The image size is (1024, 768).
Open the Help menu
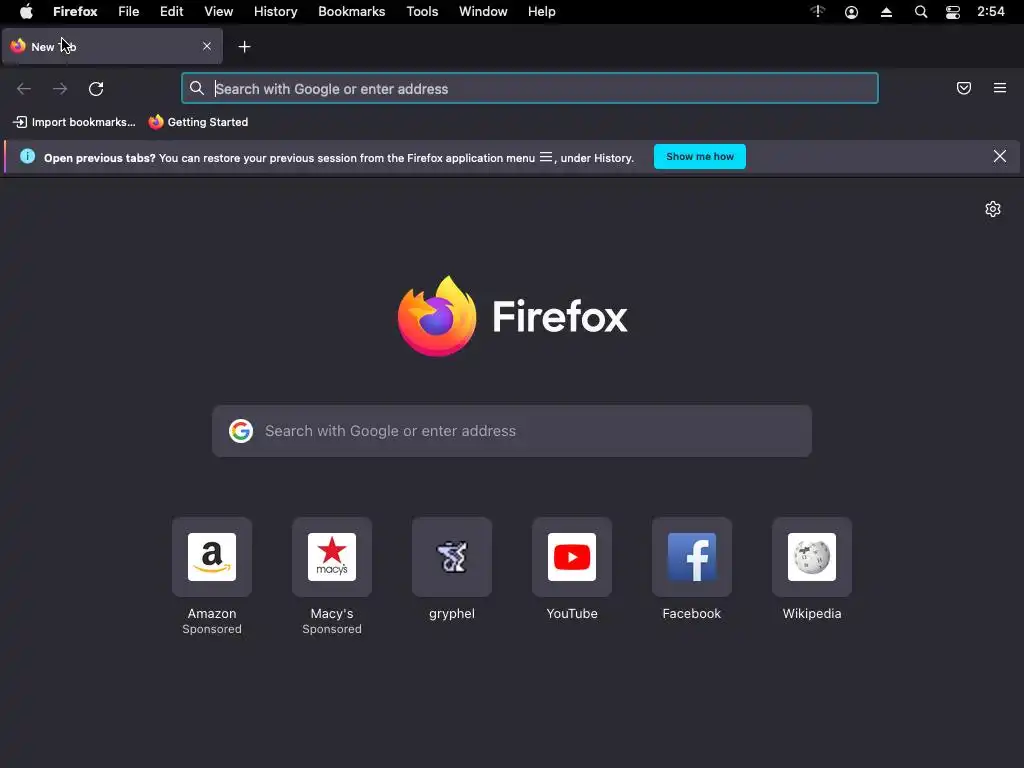point(541,12)
